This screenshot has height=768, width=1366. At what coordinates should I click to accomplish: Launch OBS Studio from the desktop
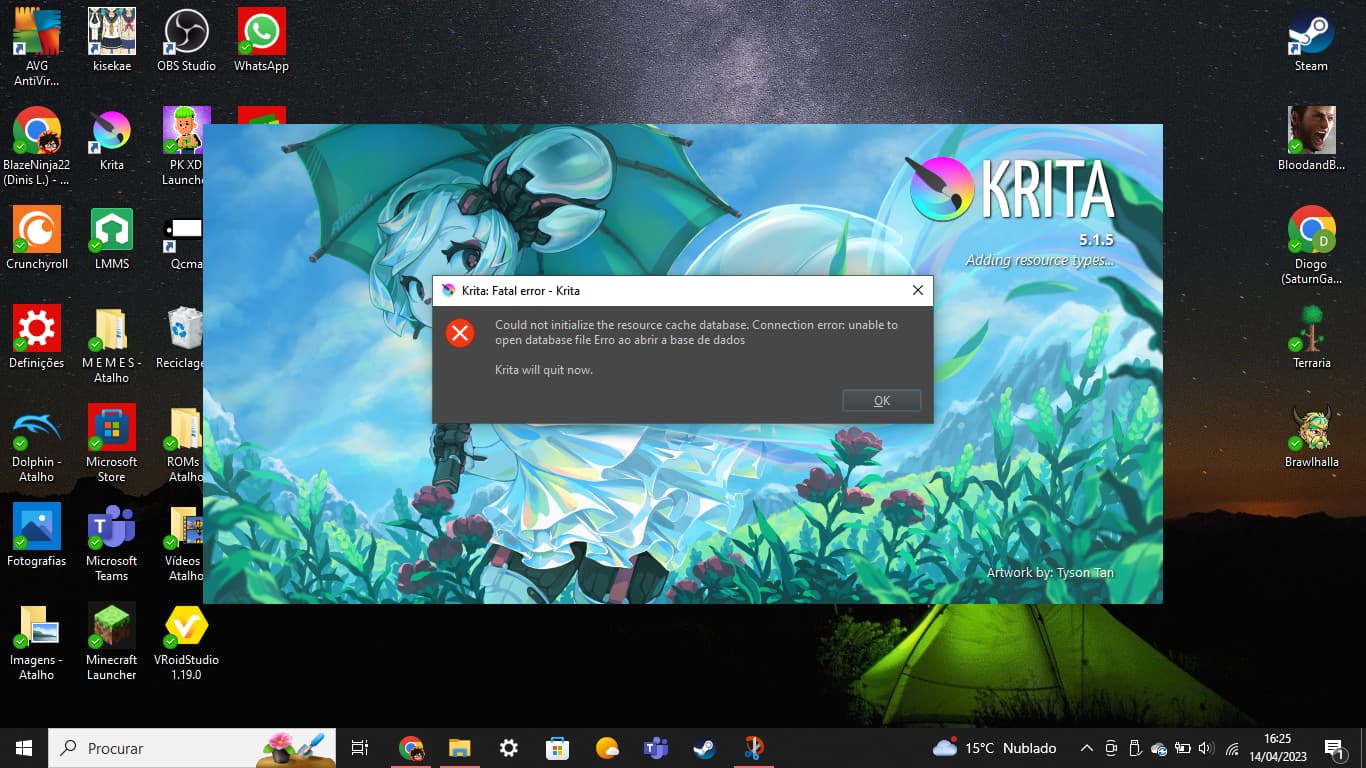(x=186, y=40)
